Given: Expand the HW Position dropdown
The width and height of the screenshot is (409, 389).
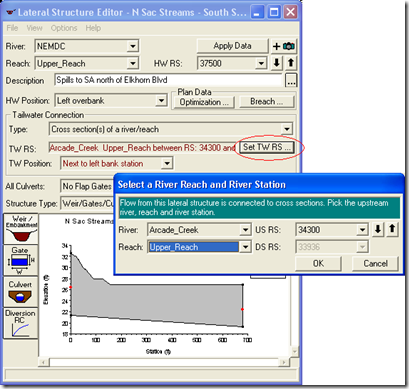Looking at the screenshot, I should (161, 100).
